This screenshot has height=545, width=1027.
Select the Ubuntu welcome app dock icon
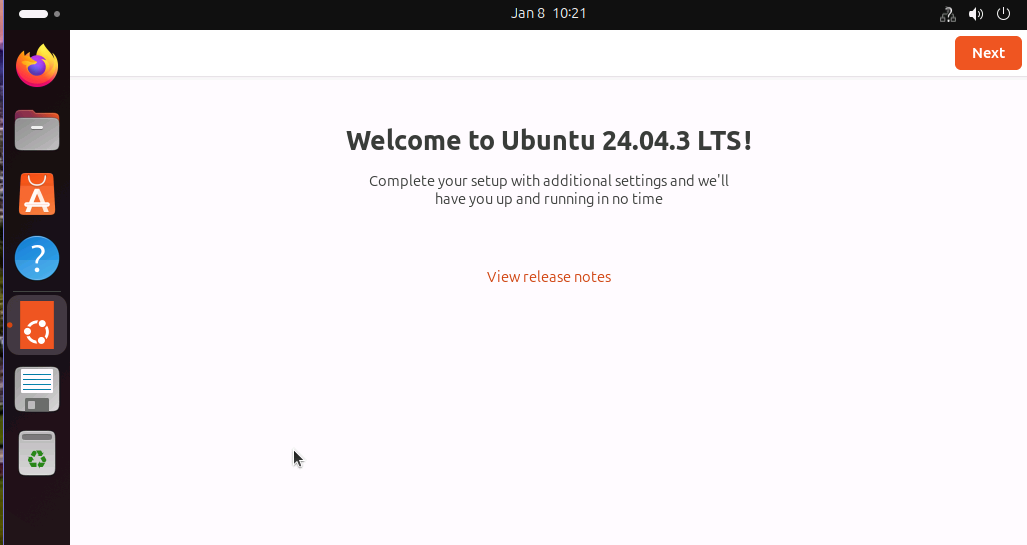pyautogui.click(x=37, y=325)
